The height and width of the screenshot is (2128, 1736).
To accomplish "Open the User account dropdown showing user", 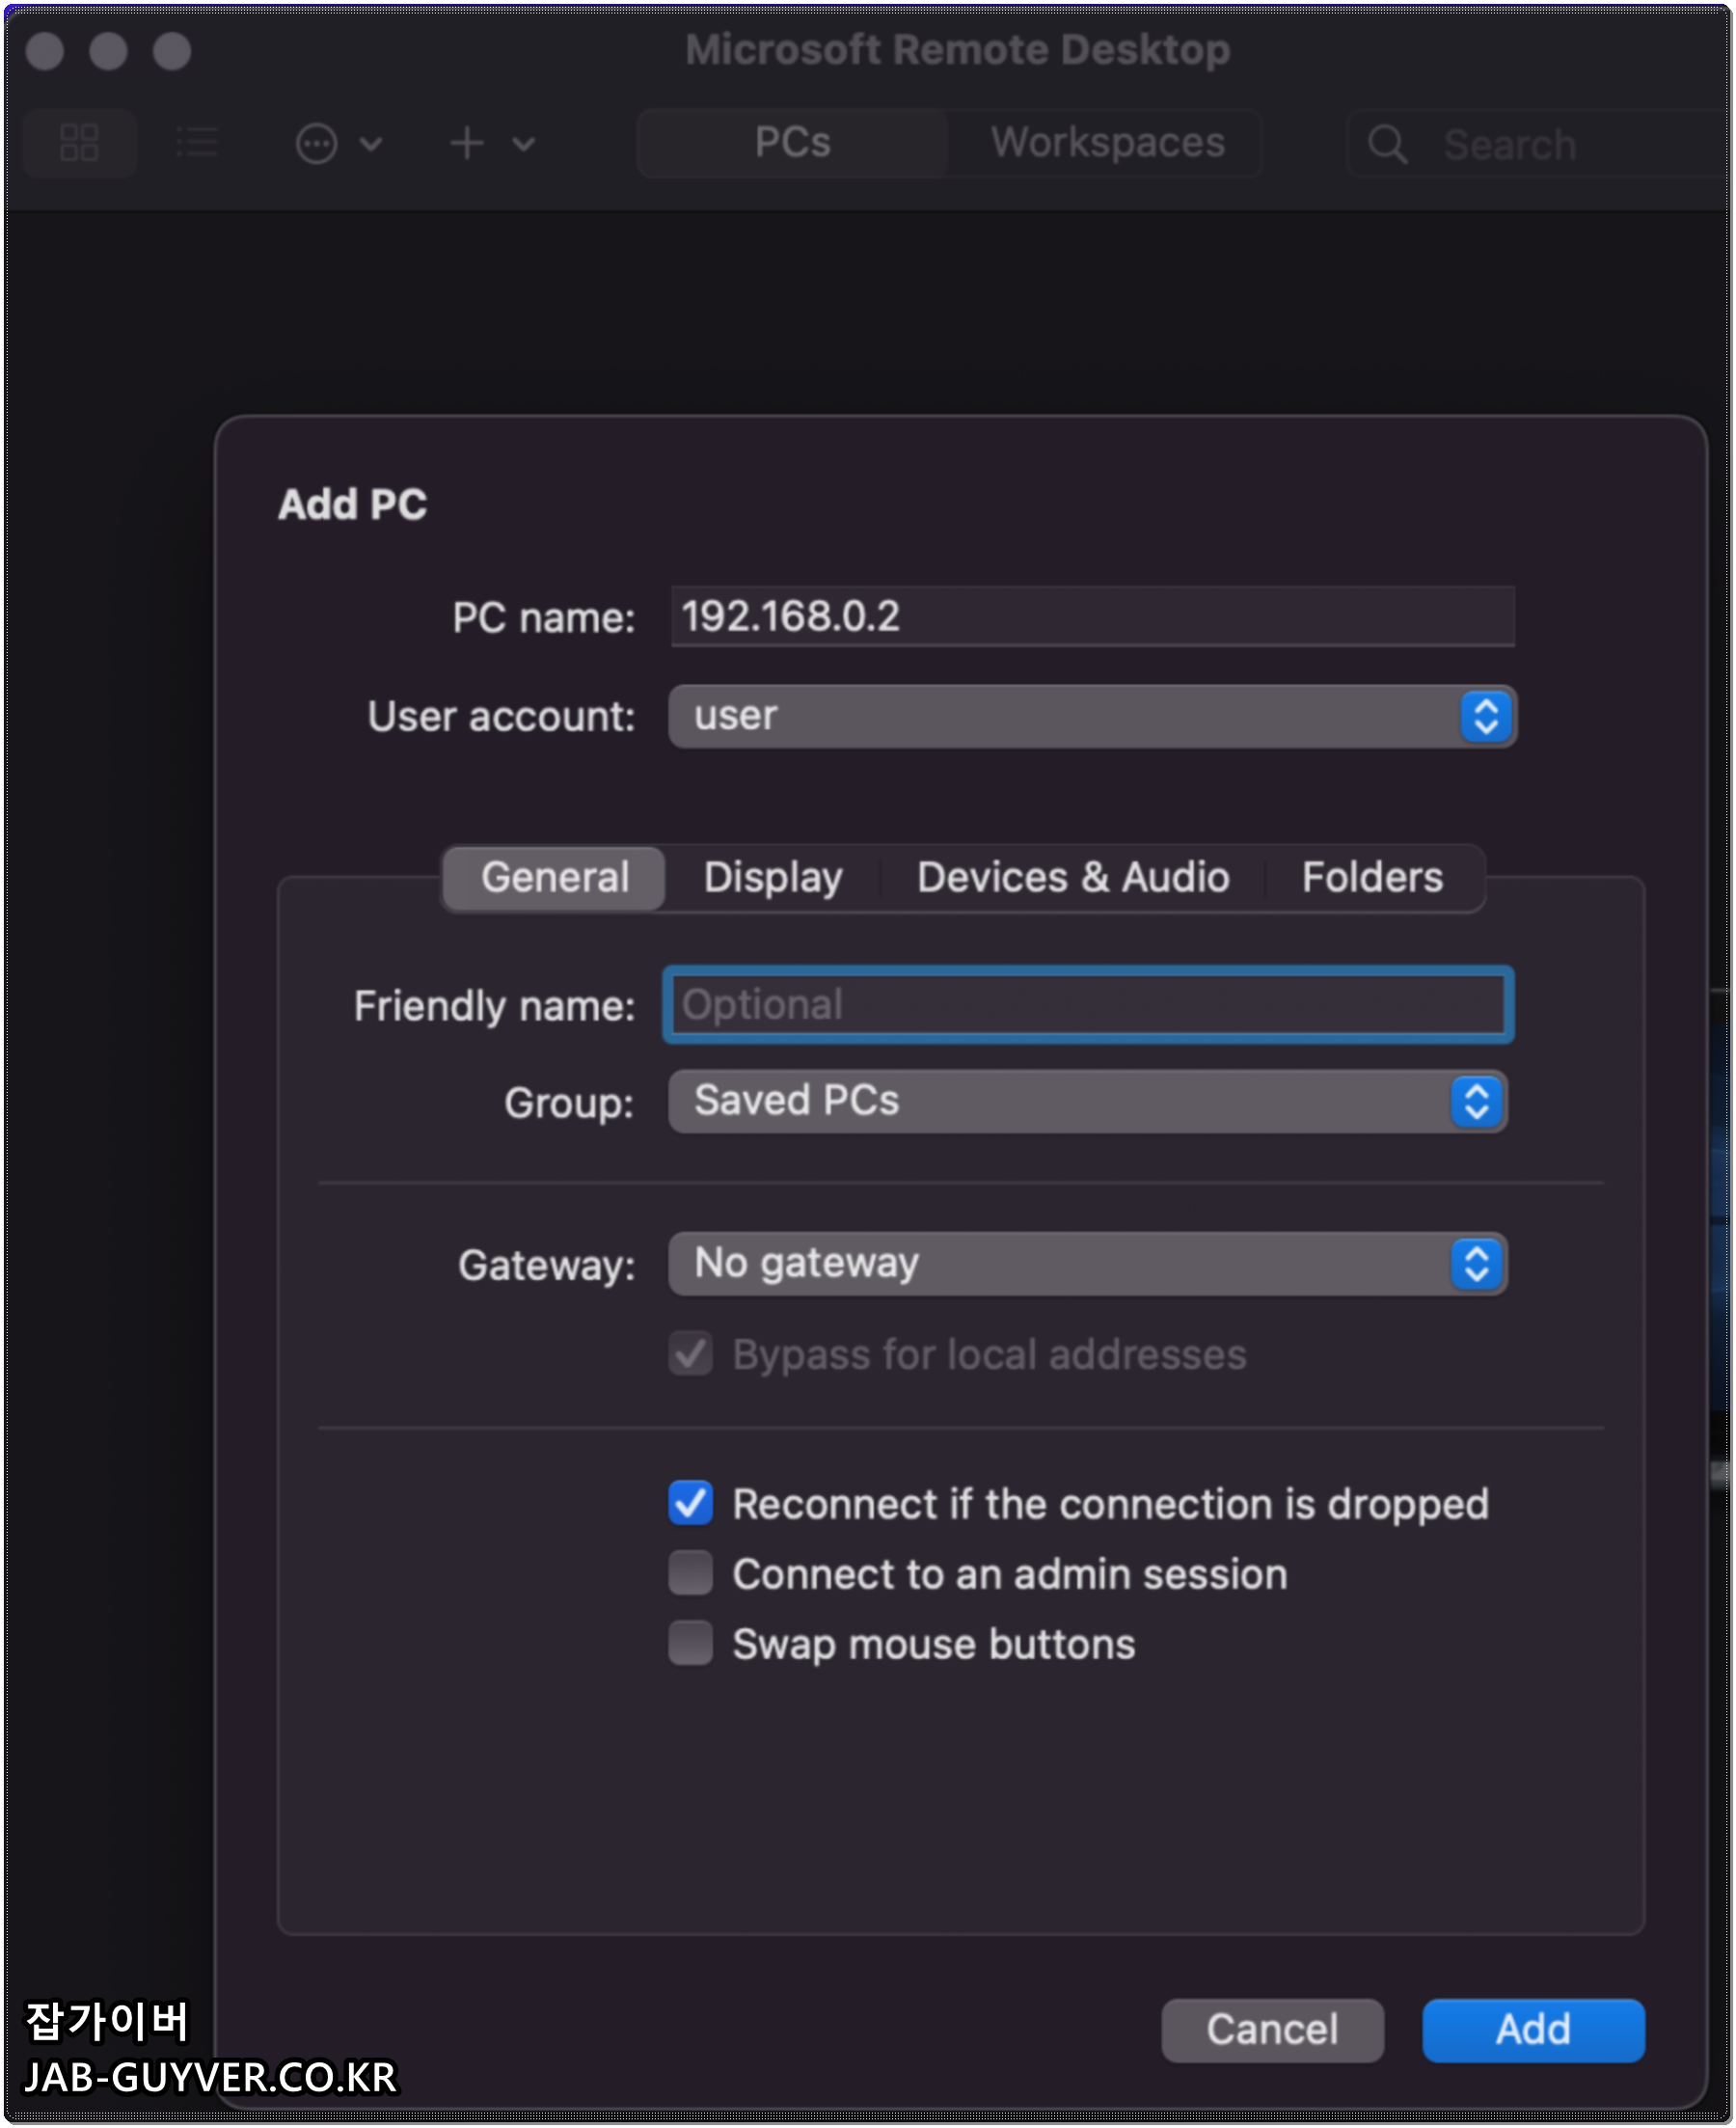I will pos(1093,716).
